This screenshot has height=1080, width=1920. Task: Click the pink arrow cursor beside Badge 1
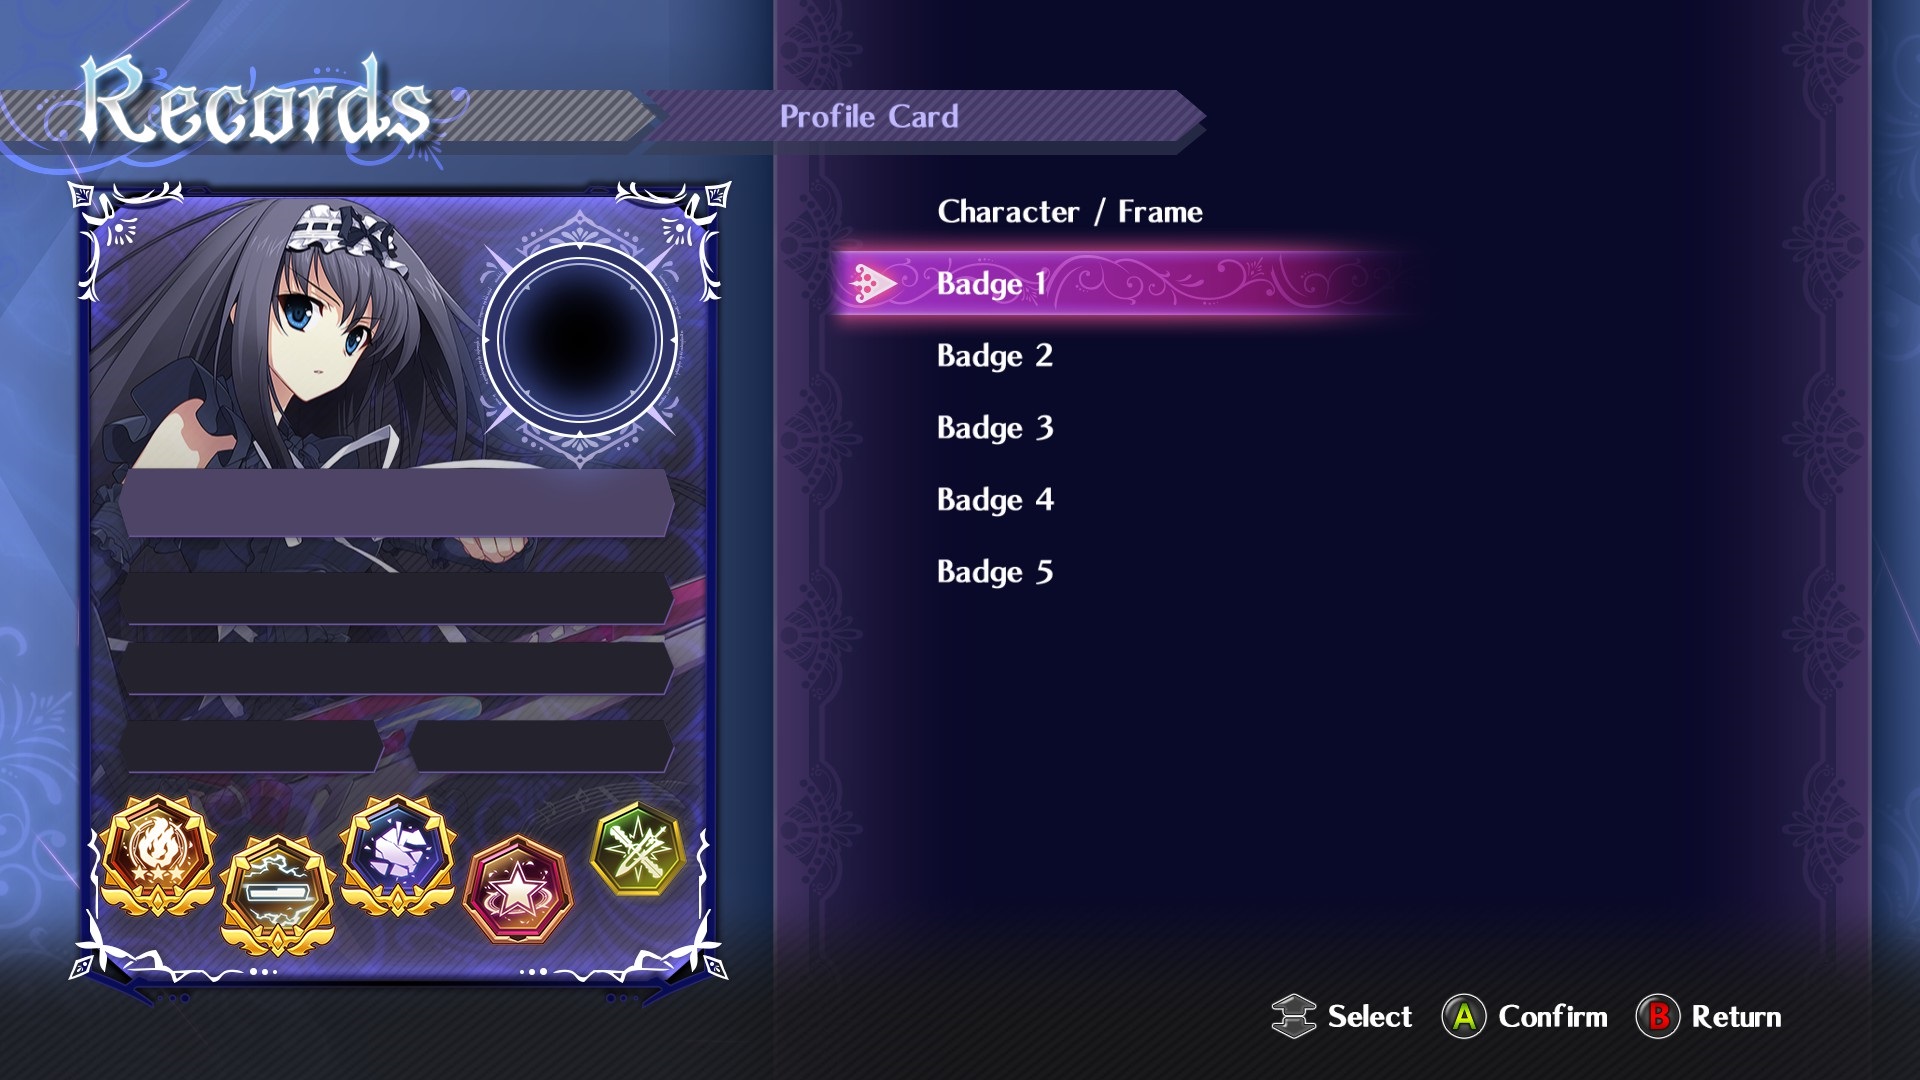click(x=873, y=284)
